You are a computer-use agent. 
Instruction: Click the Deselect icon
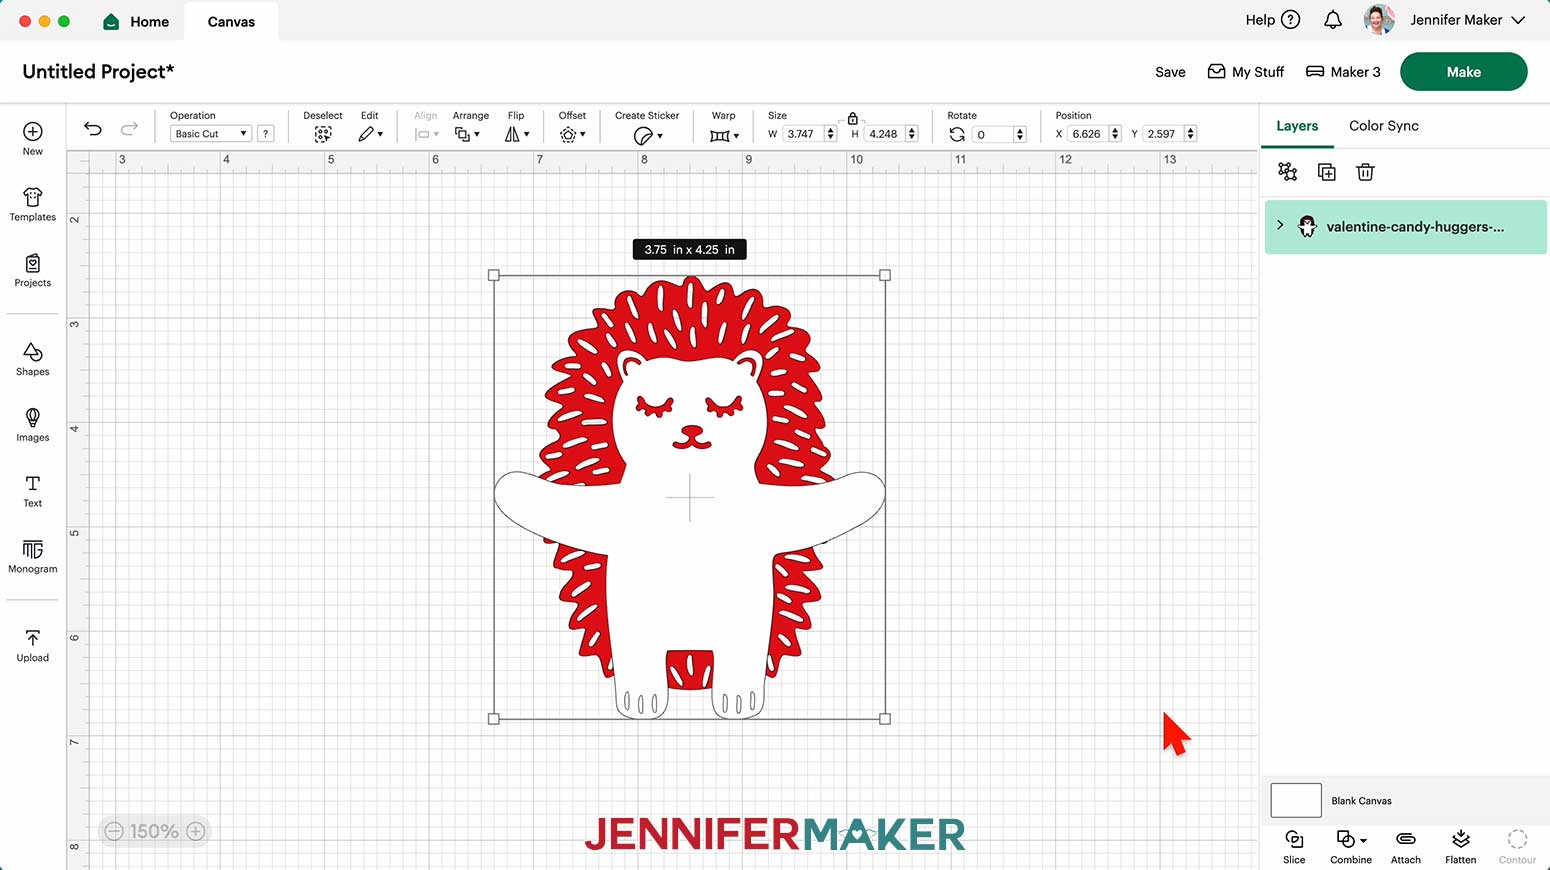tap(323, 134)
